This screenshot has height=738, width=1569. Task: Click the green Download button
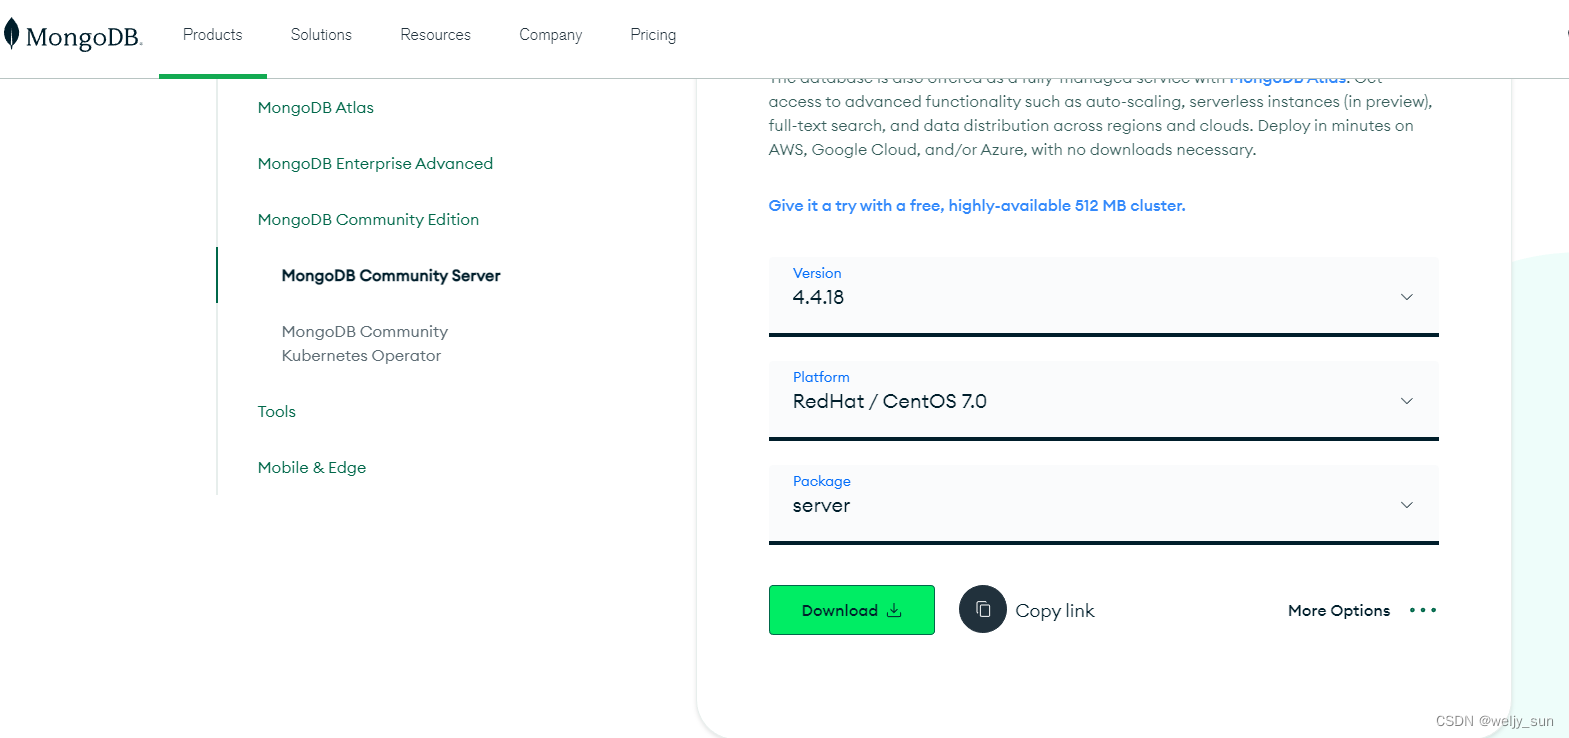(852, 610)
